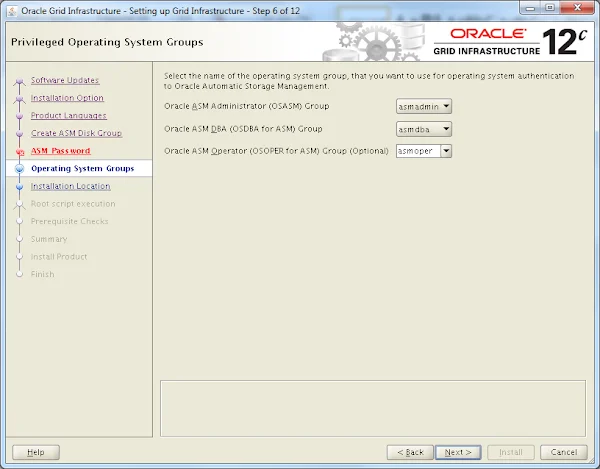Select the Operating System Groups step

[x=83, y=168]
